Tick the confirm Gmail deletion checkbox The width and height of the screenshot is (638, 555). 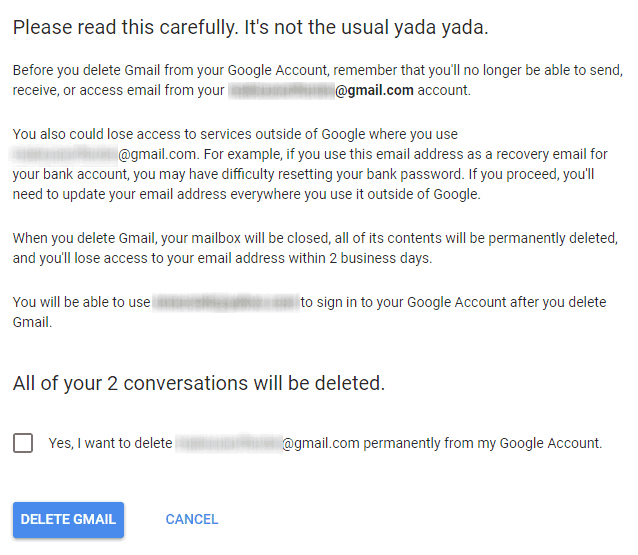(23, 443)
